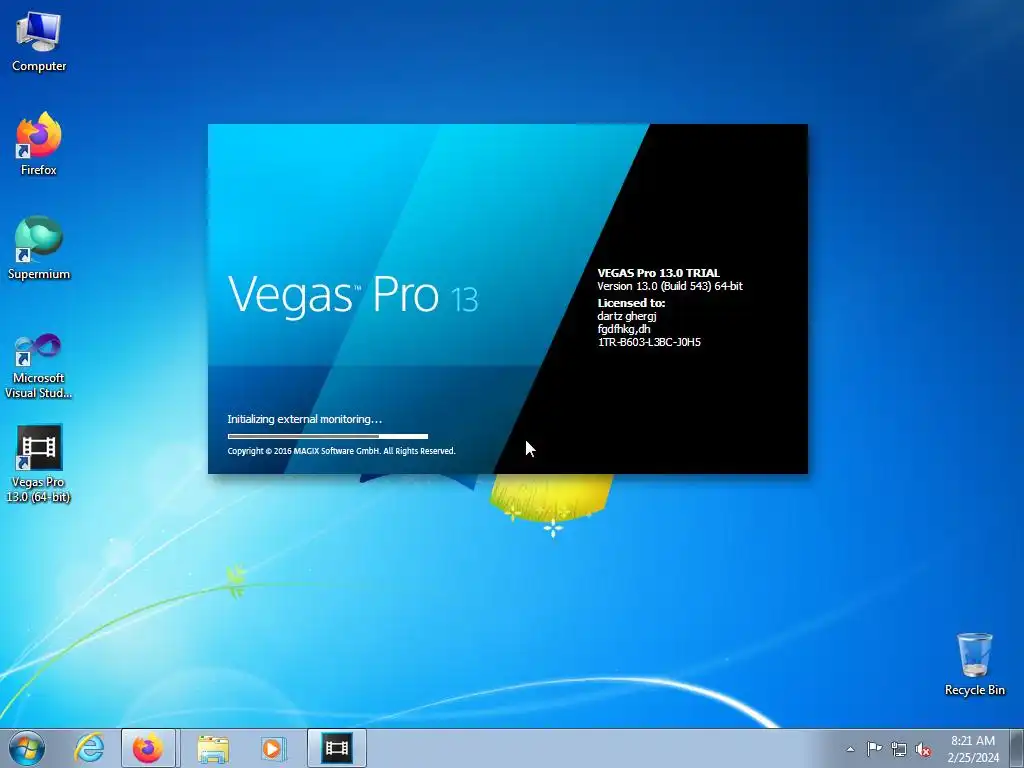Click the Vegas Pro taskbar button
Image resolution: width=1024 pixels, height=768 pixels.
point(337,748)
